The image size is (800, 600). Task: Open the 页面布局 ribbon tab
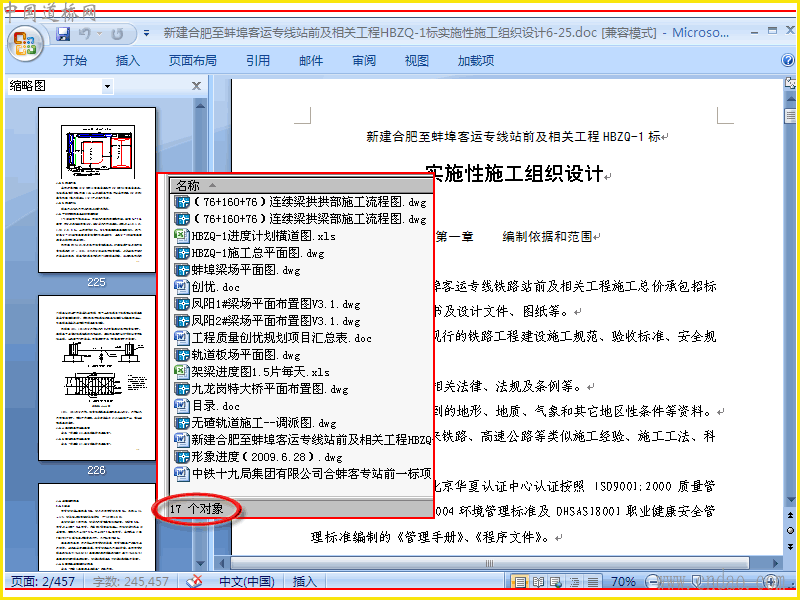(x=192, y=61)
